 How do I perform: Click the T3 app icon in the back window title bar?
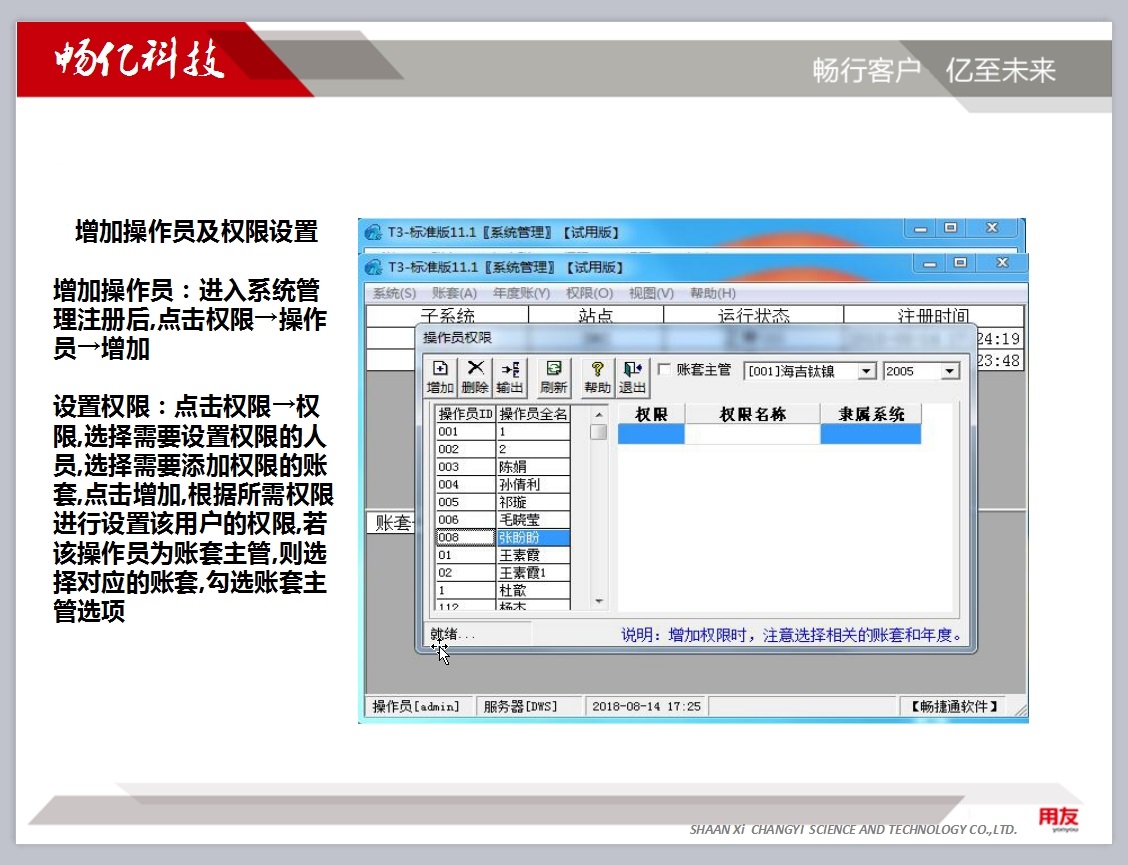[x=373, y=232]
